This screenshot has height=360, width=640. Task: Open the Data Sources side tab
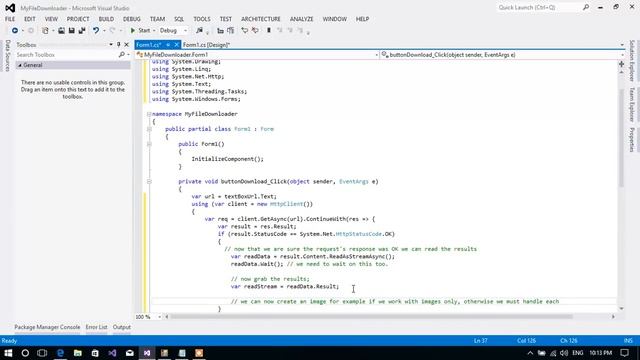[7, 56]
